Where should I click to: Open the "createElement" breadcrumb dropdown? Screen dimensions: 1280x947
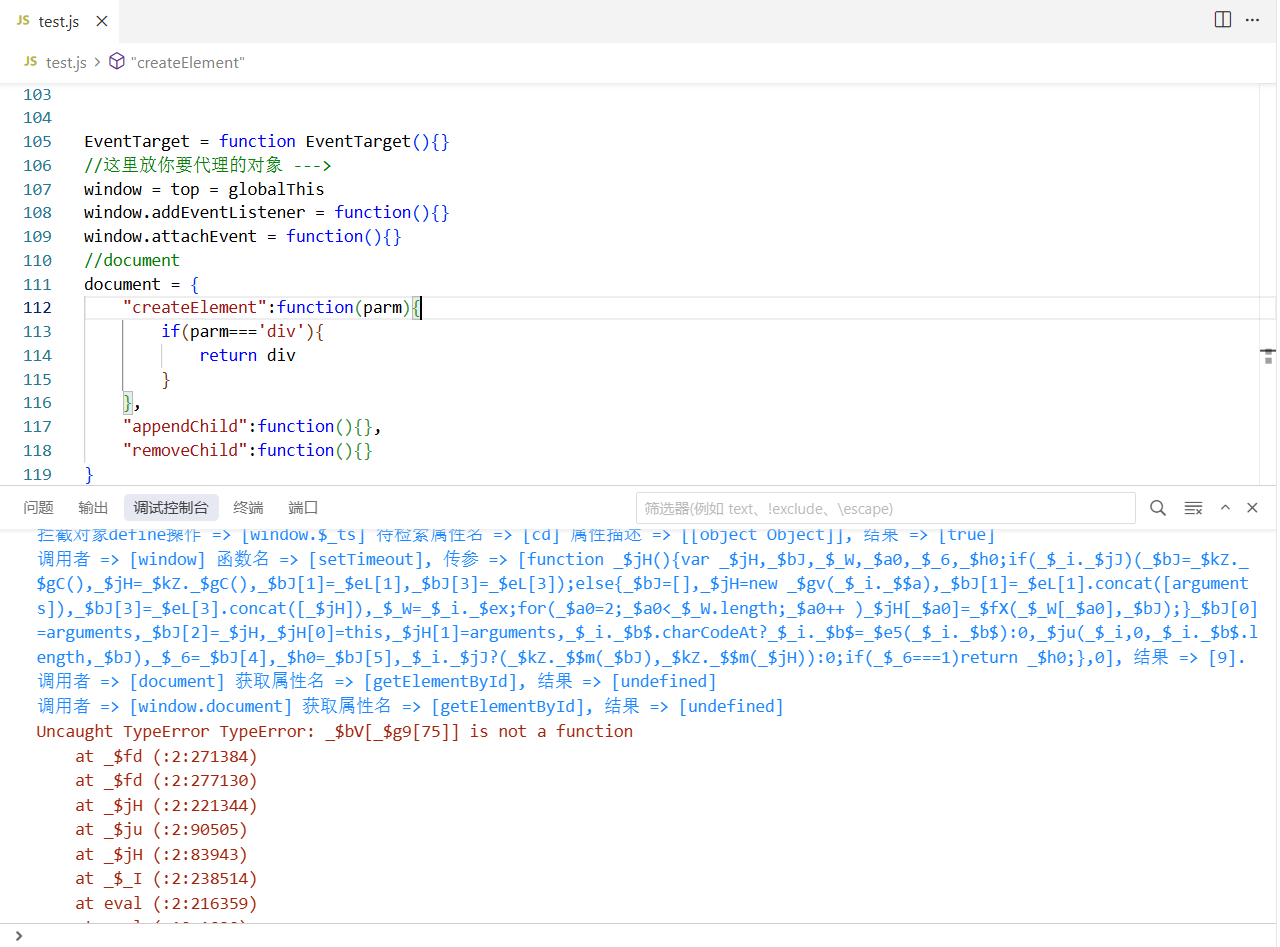coord(187,62)
